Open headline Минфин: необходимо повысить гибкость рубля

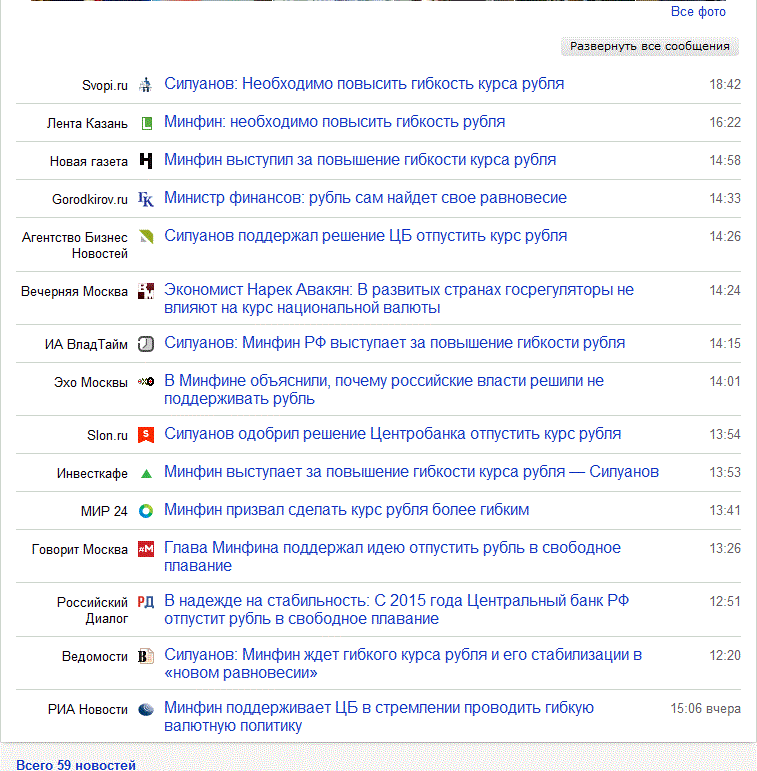(x=335, y=122)
